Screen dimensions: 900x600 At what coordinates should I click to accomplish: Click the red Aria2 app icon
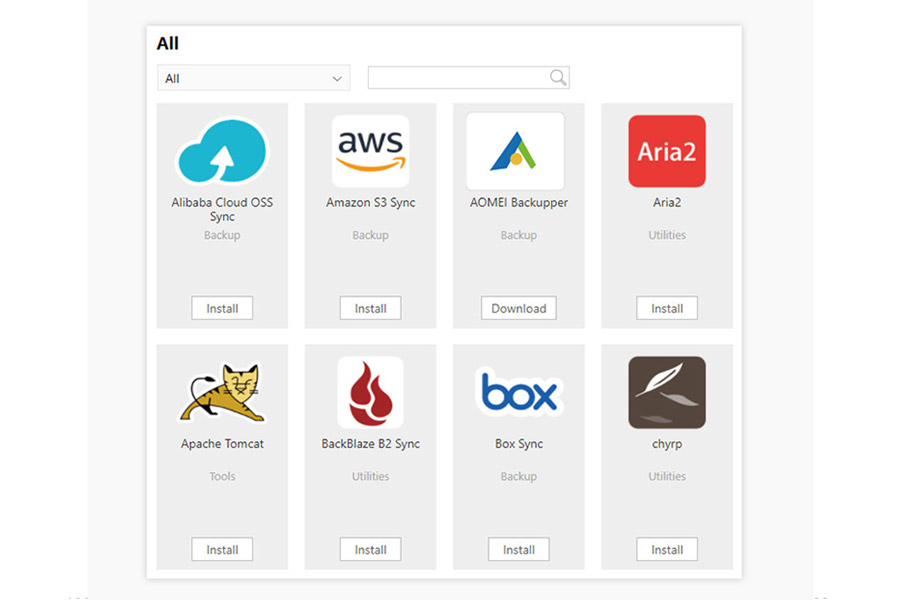point(667,151)
